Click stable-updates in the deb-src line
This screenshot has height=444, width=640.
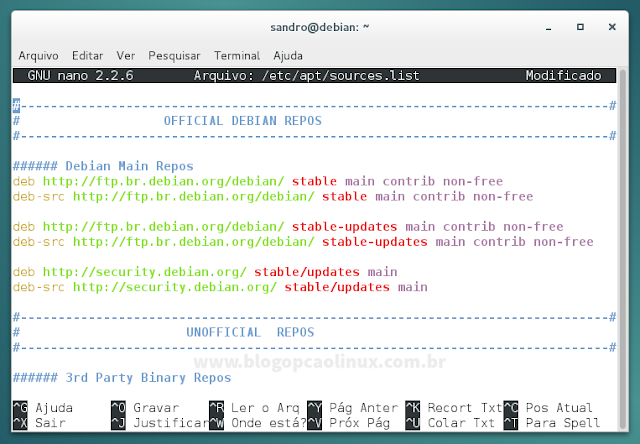[x=375, y=242]
